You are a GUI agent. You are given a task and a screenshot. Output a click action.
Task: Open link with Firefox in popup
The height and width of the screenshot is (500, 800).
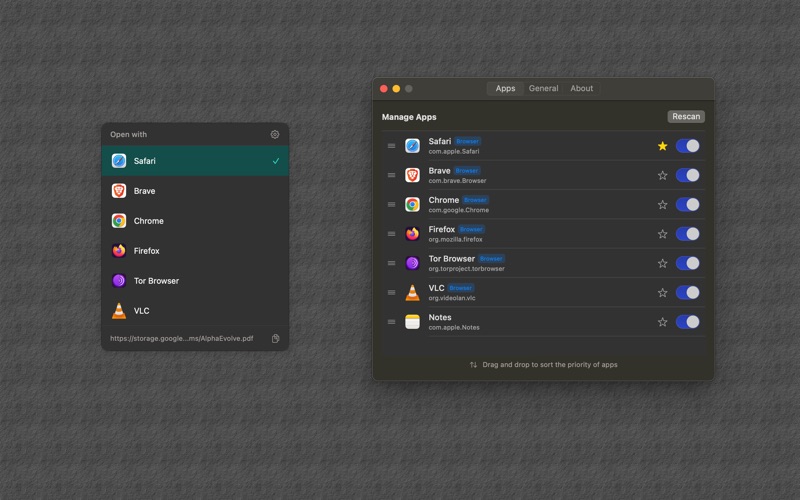click(x=195, y=251)
